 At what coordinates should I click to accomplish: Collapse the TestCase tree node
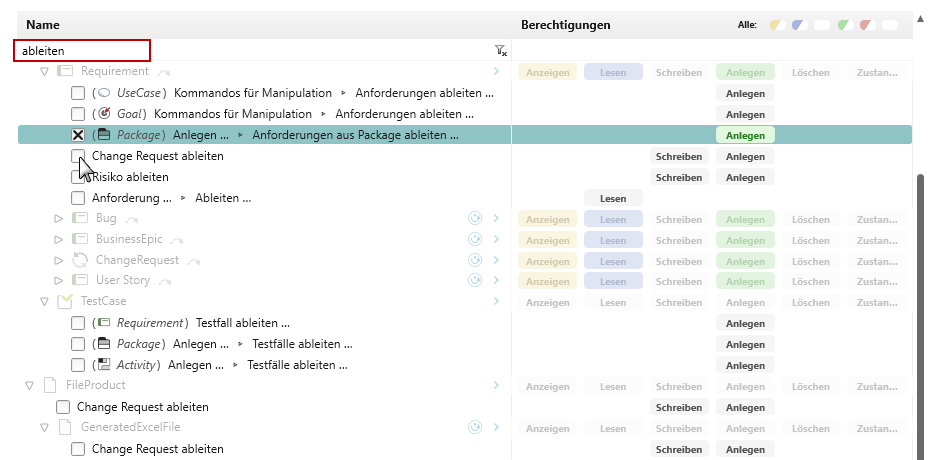pos(44,301)
